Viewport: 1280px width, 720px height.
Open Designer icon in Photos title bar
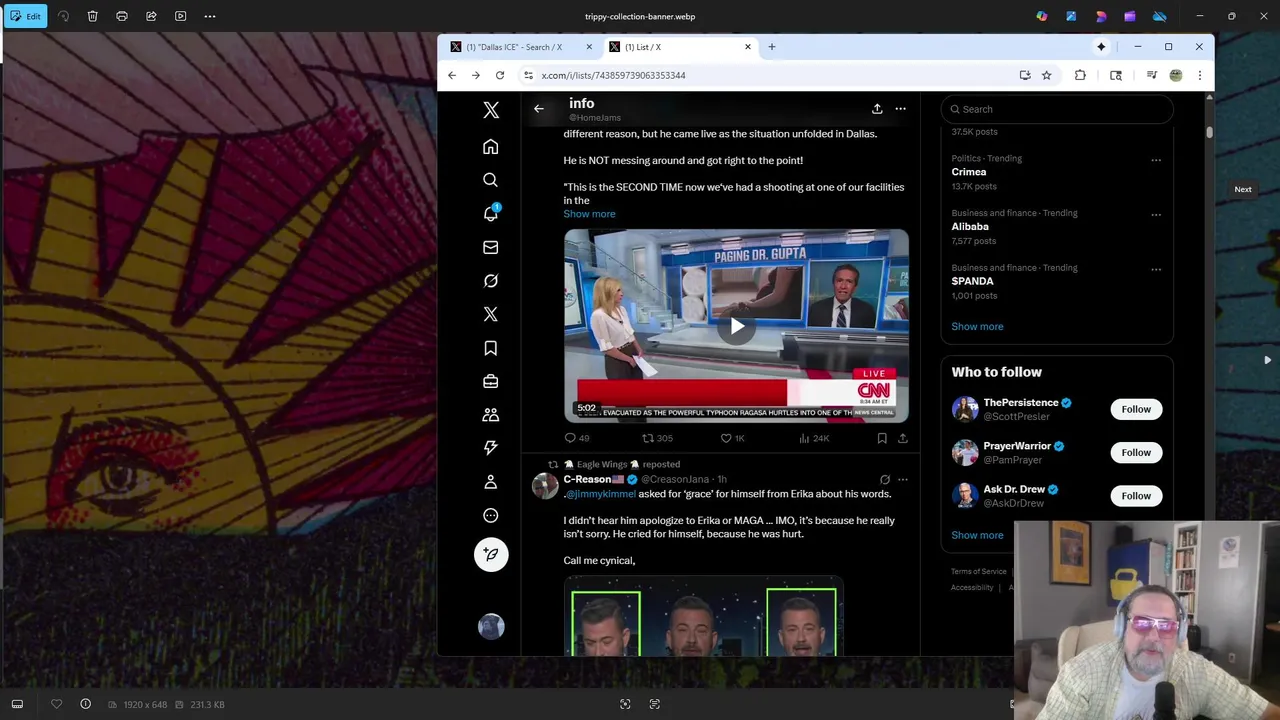coord(1071,16)
